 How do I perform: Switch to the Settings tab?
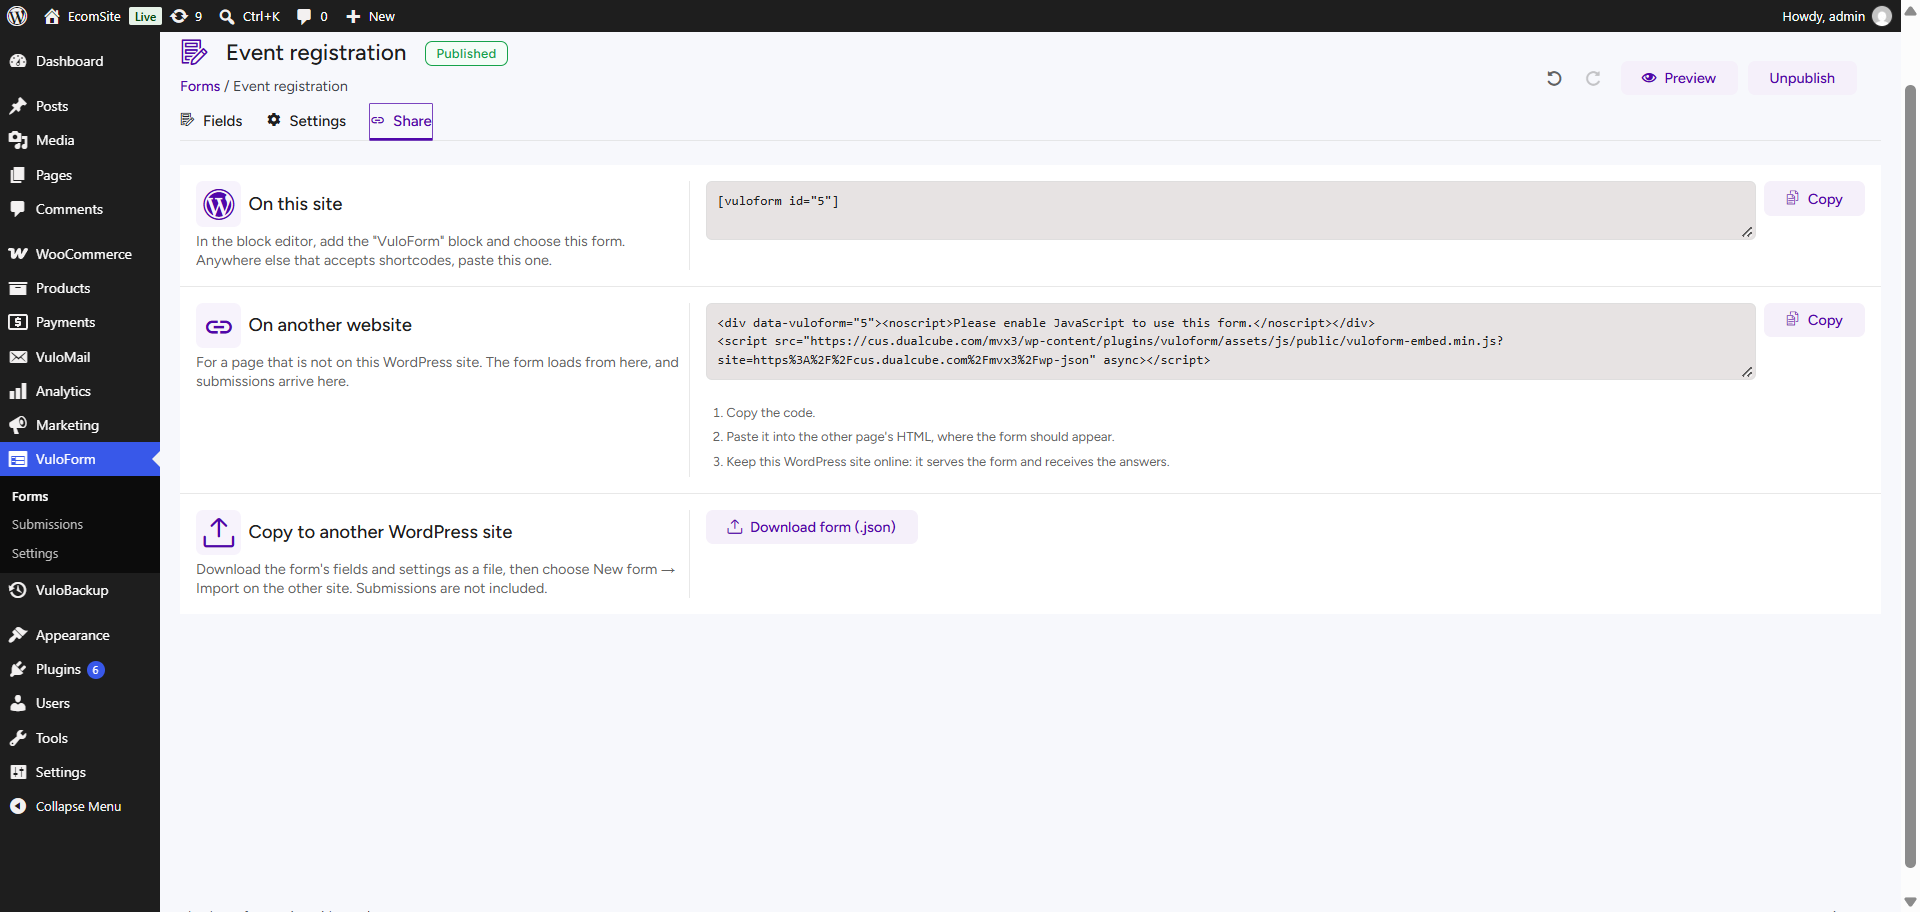pos(306,121)
